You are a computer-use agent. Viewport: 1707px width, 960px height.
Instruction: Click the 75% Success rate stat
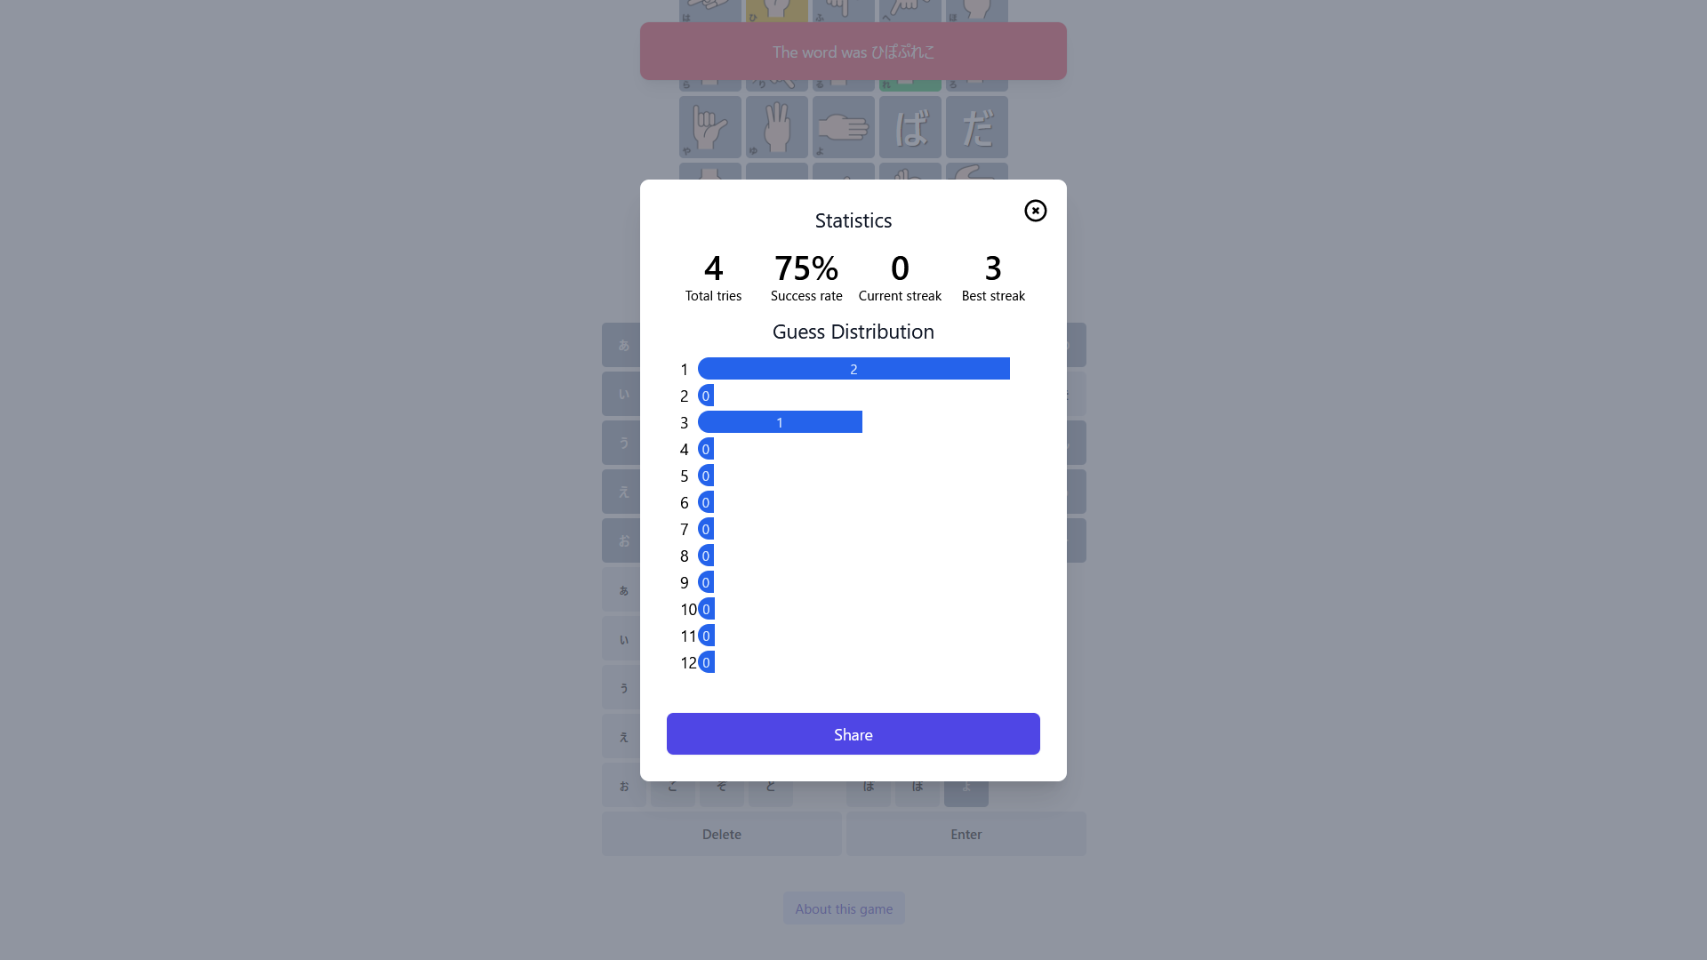(x=806, y=269)
